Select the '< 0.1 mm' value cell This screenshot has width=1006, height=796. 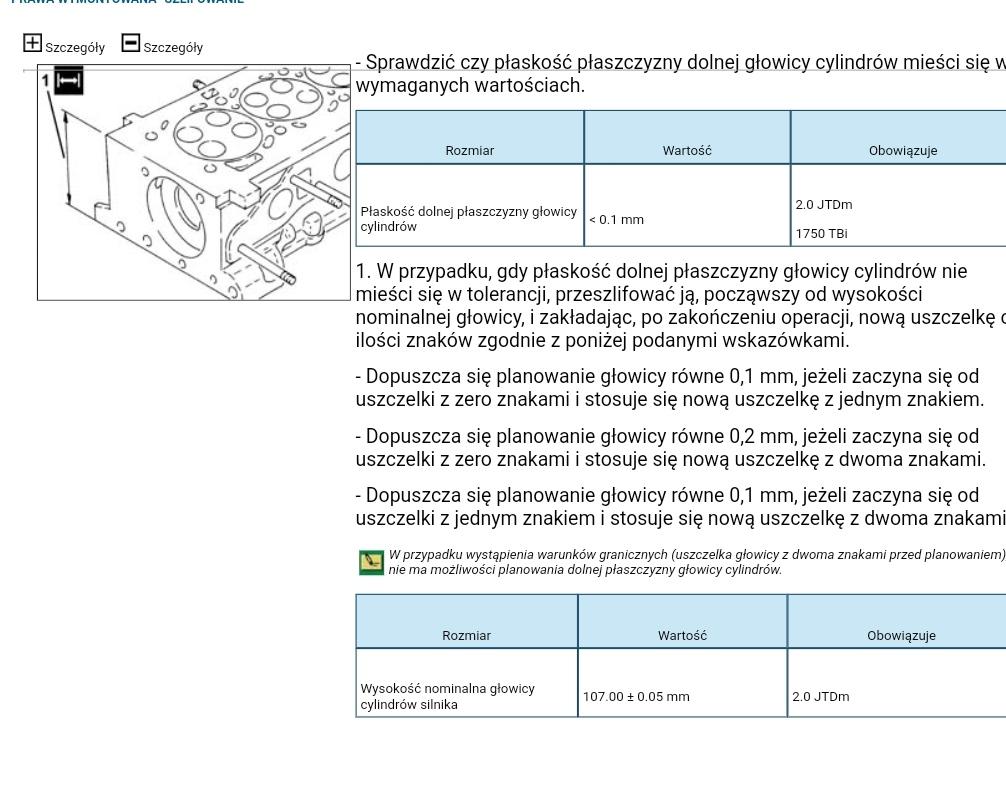[x=687, y=205]
